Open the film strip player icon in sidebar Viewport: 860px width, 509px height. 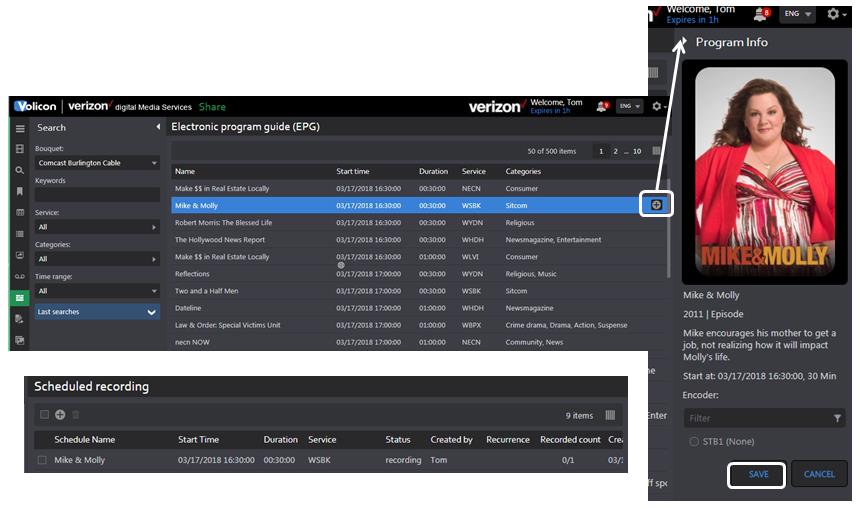(20, 149)
